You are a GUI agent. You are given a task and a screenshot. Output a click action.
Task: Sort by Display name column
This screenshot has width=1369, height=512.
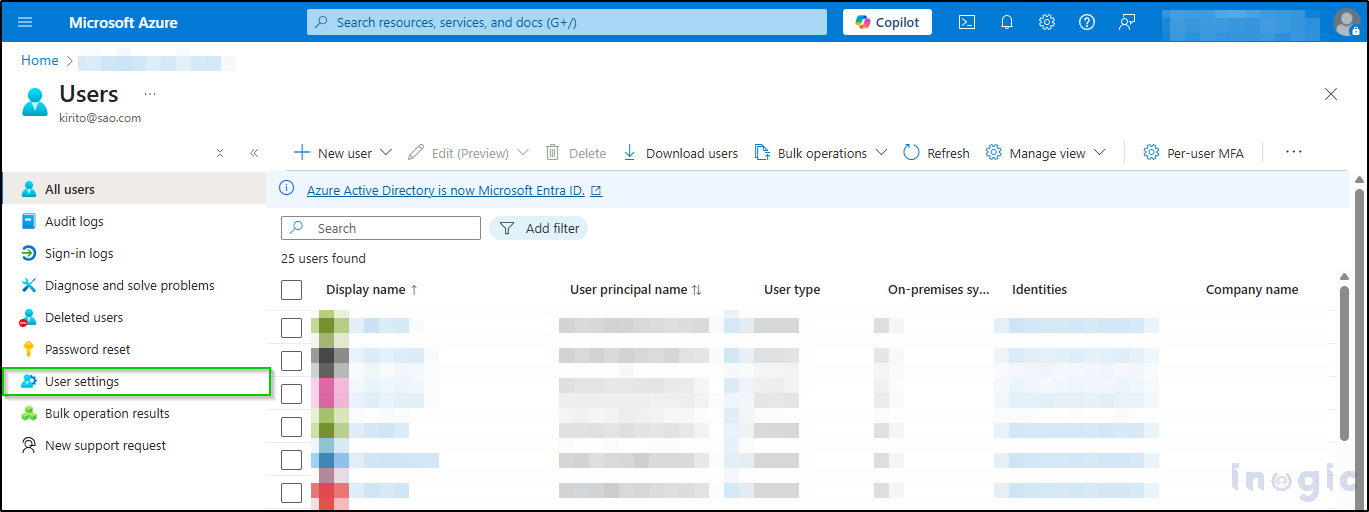point(372,290)
